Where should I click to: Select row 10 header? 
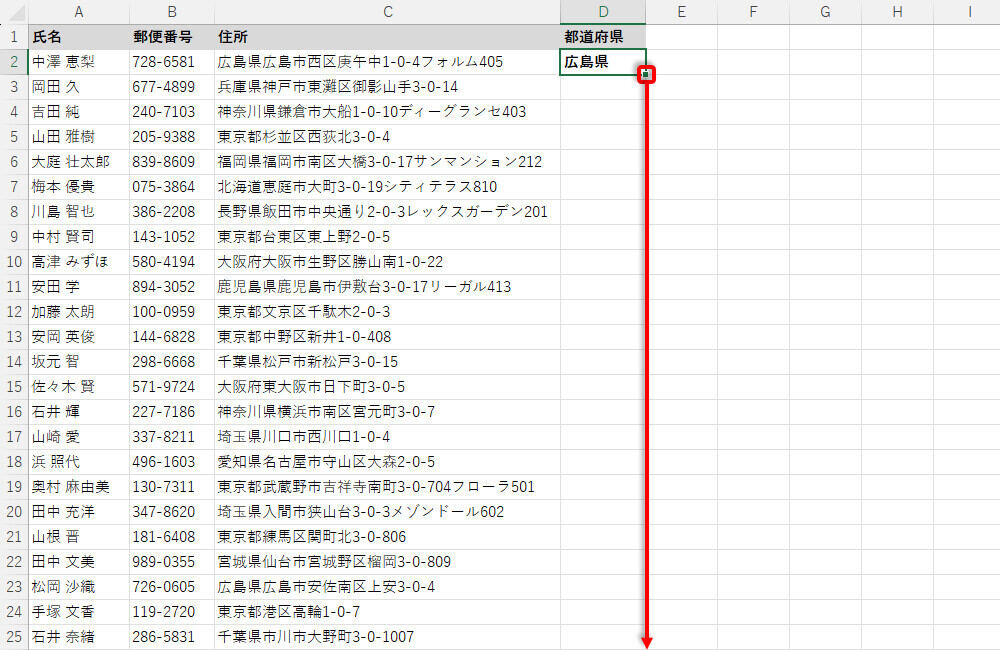14,262
